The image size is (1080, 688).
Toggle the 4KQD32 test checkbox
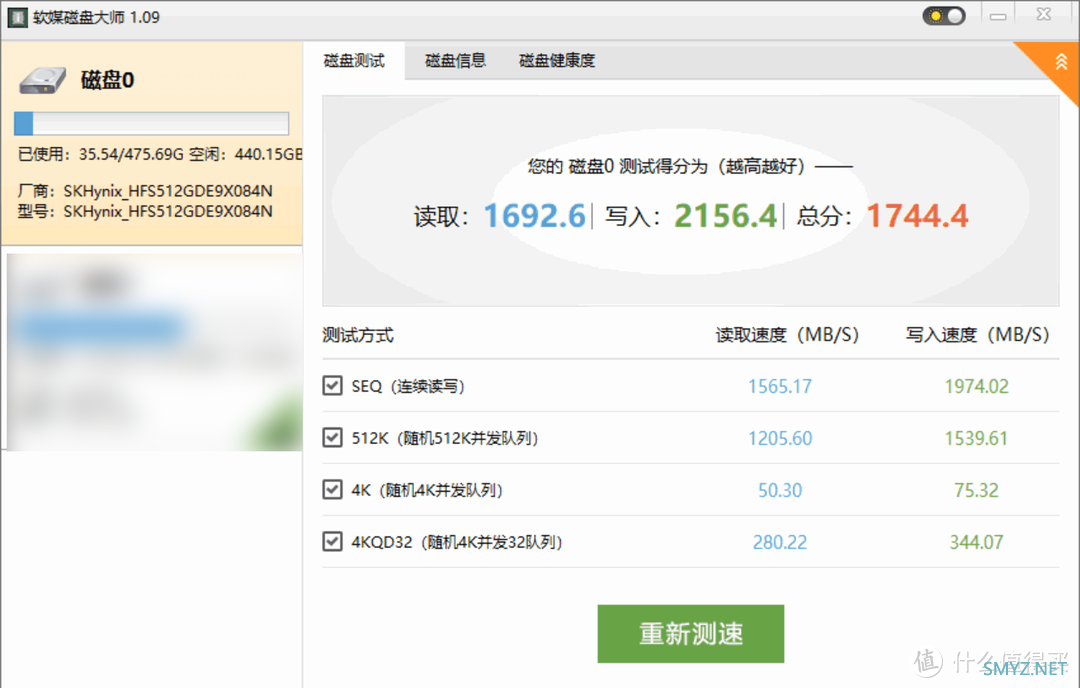click(333, 542)
